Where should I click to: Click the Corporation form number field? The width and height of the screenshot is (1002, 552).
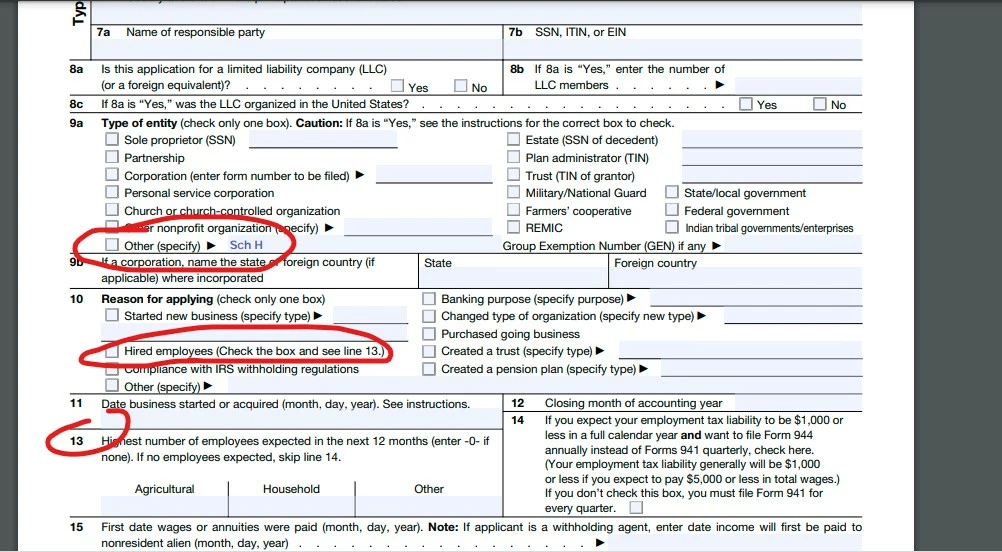(x=434, y=174)
